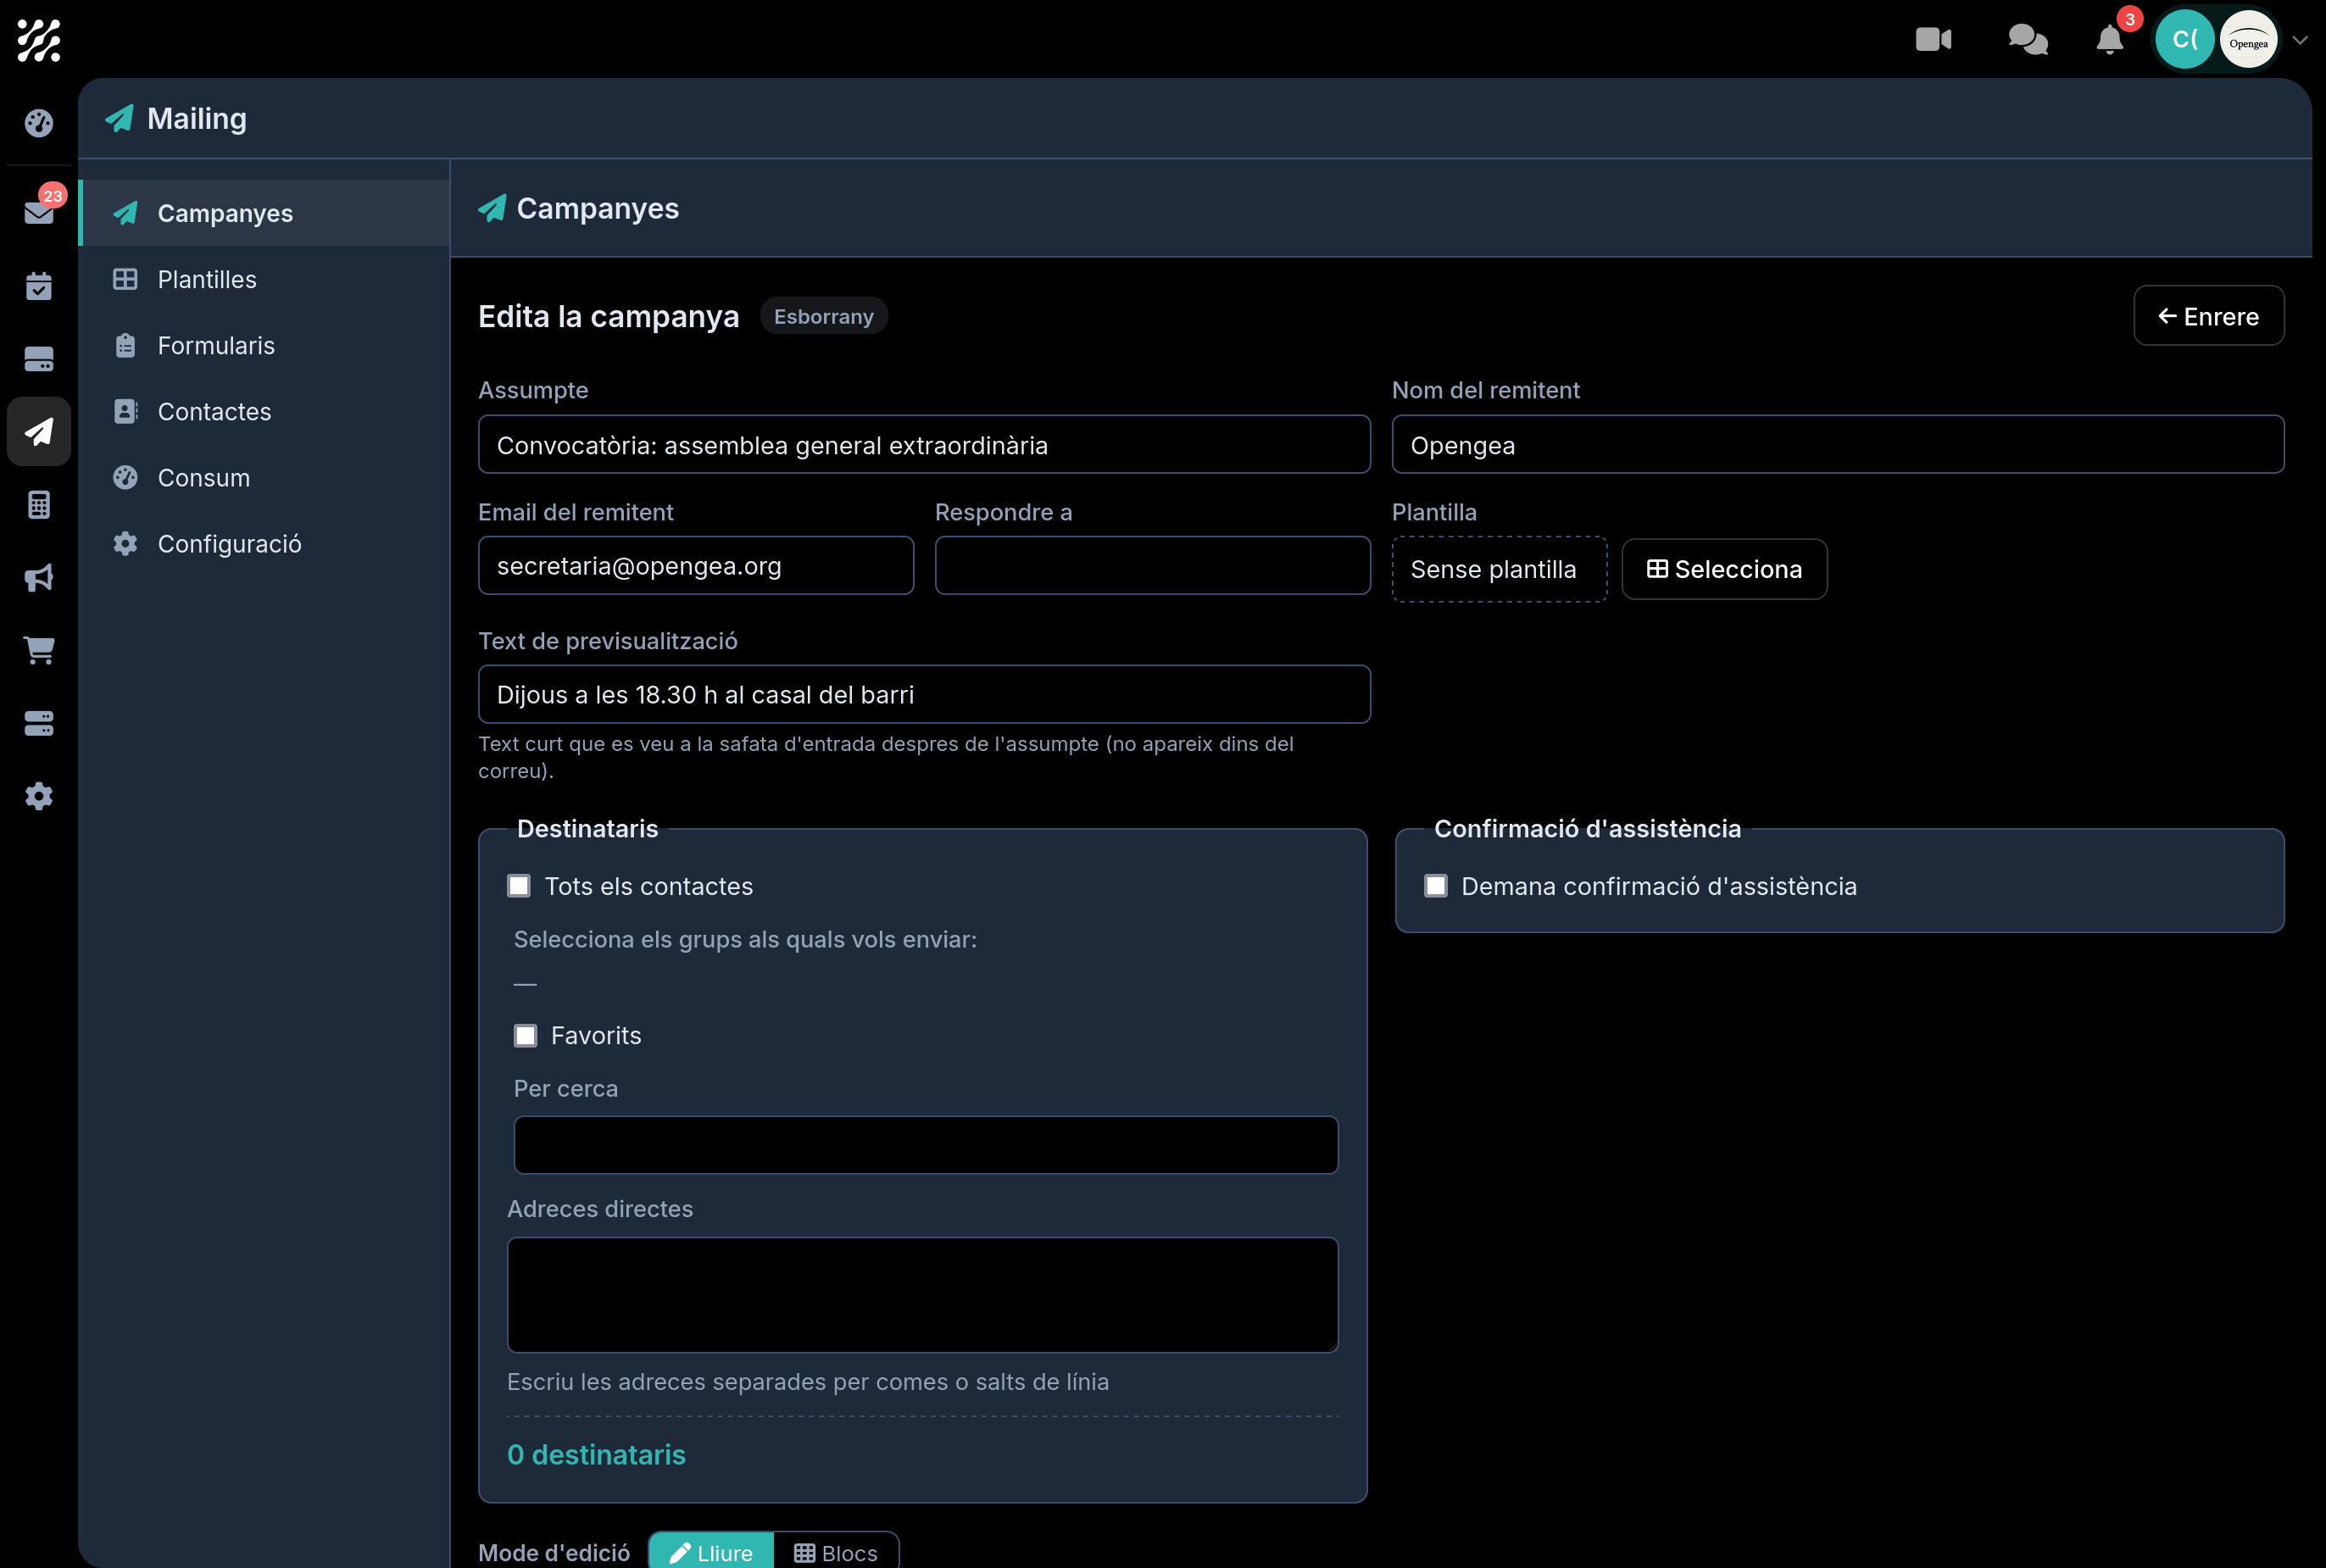Open the mail inbox icon with 23 badge
The width and height of the screenshot is (2326, 1568).
(x=38, y=212)
